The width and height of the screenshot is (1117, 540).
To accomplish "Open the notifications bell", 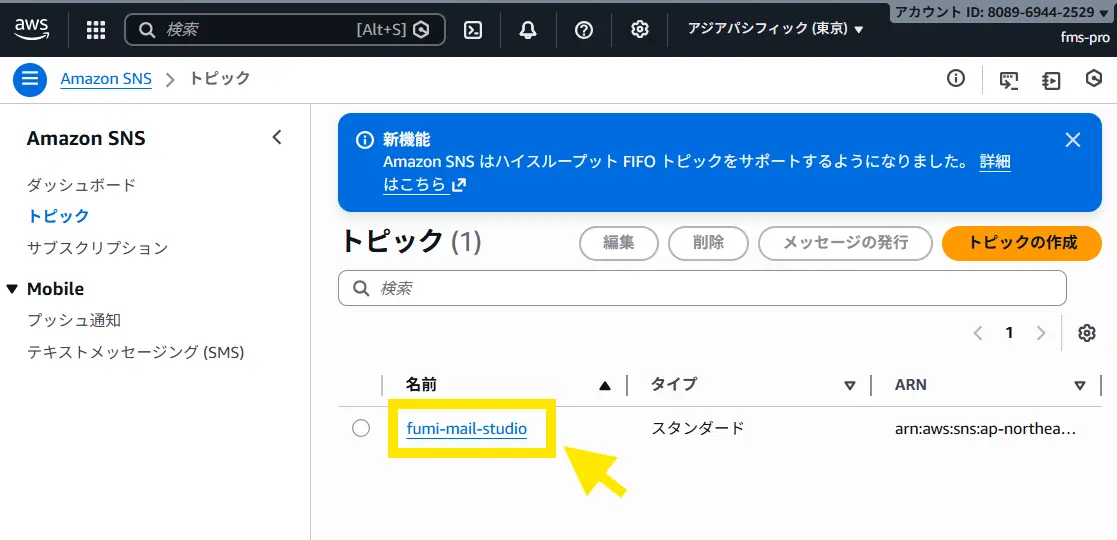I will [x=528, y=30].
